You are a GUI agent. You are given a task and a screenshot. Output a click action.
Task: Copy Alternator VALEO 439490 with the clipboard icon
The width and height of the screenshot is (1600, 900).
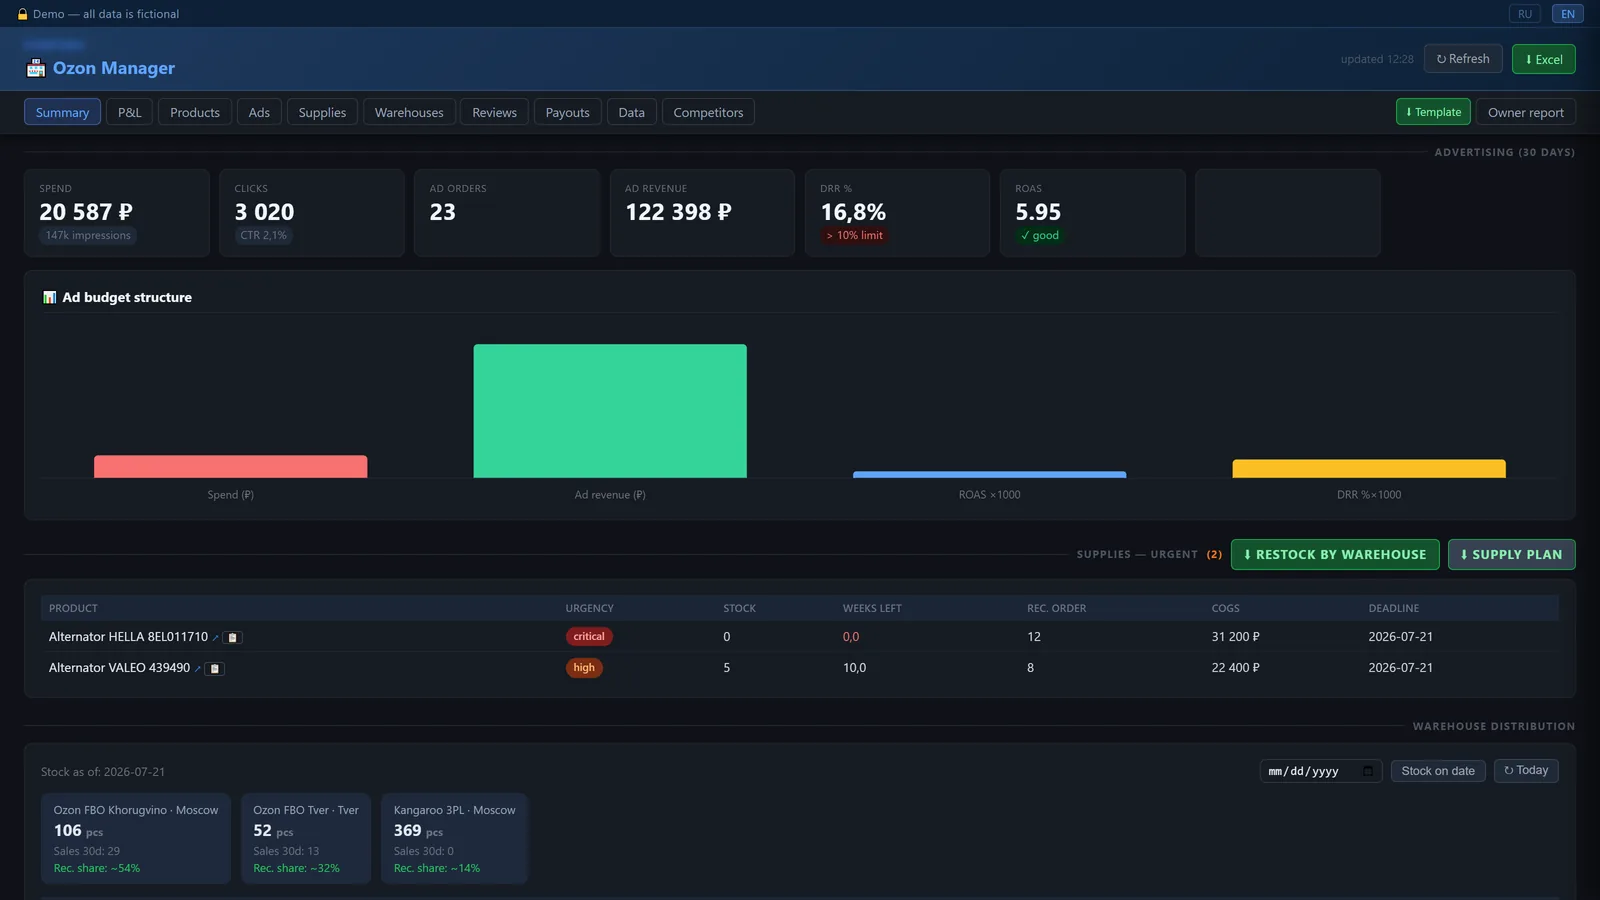point(215,668)
